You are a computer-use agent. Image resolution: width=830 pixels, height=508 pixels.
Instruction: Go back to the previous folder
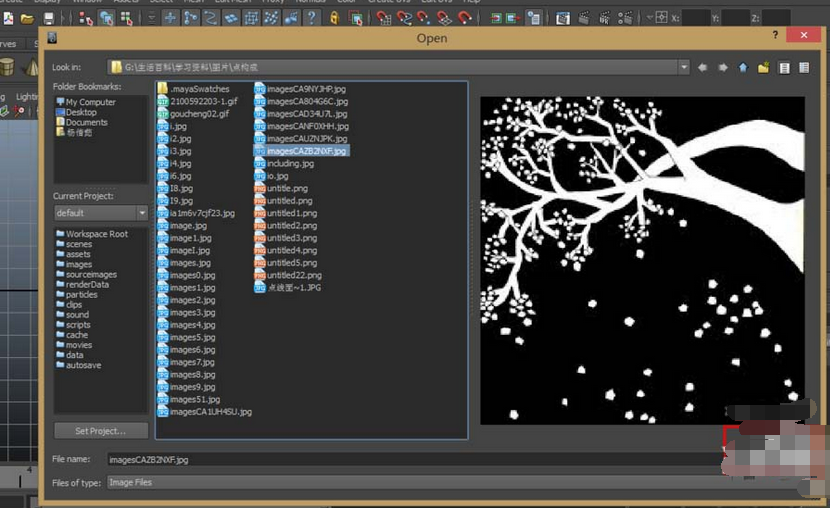point(702,67)
